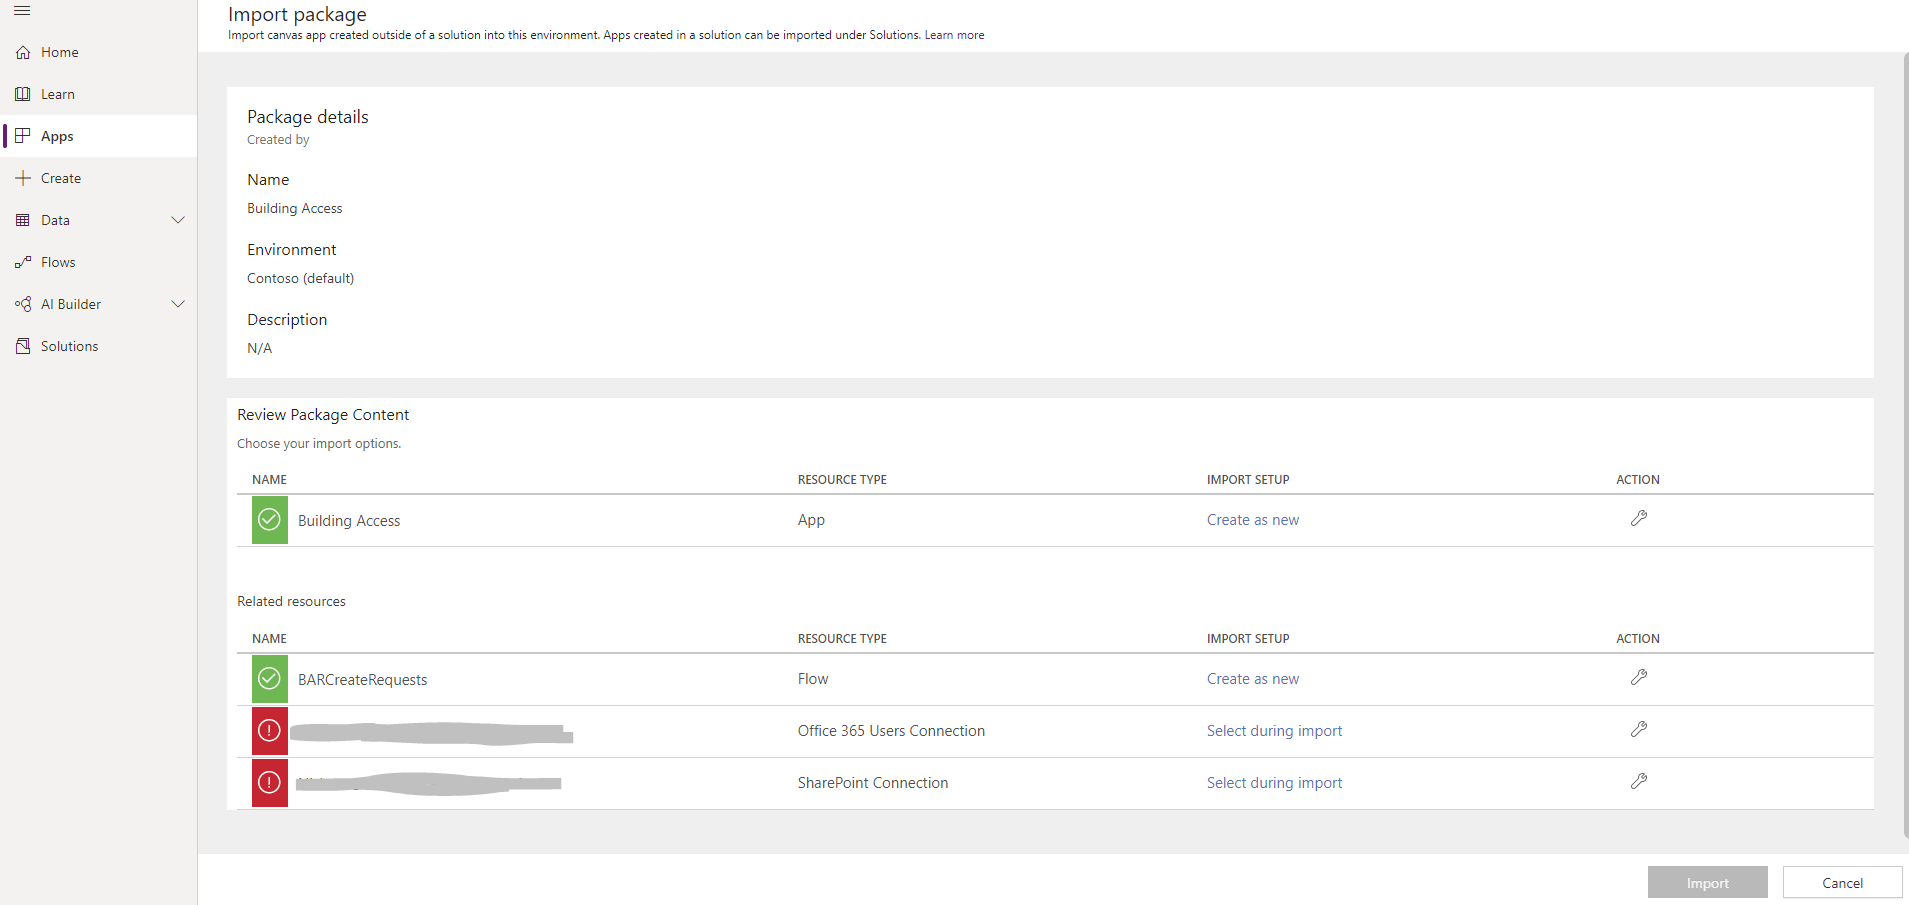1909x905 pixels.
Task: Click wrench icon for BARCreateRequests flow
Action: [1638, 677]
